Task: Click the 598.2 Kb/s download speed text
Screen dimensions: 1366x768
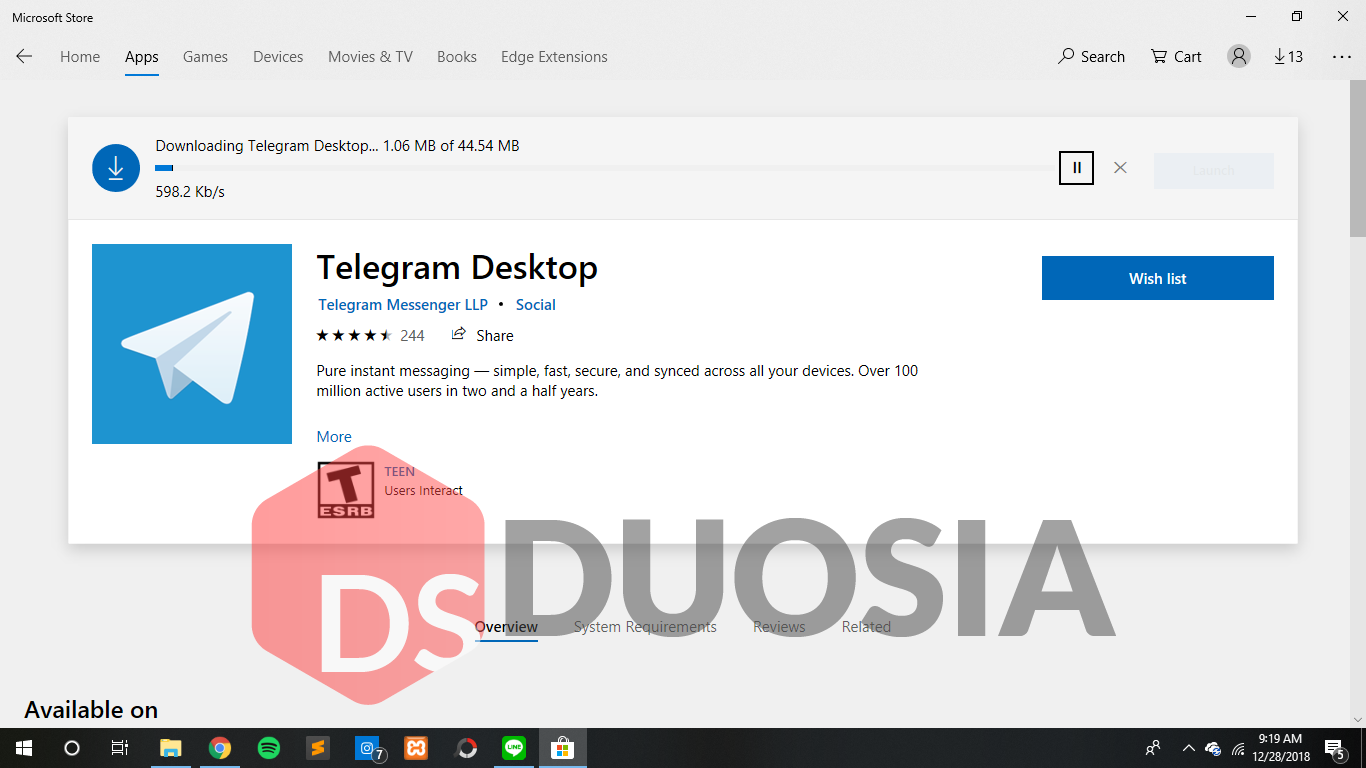Action: tap(190, 192)
